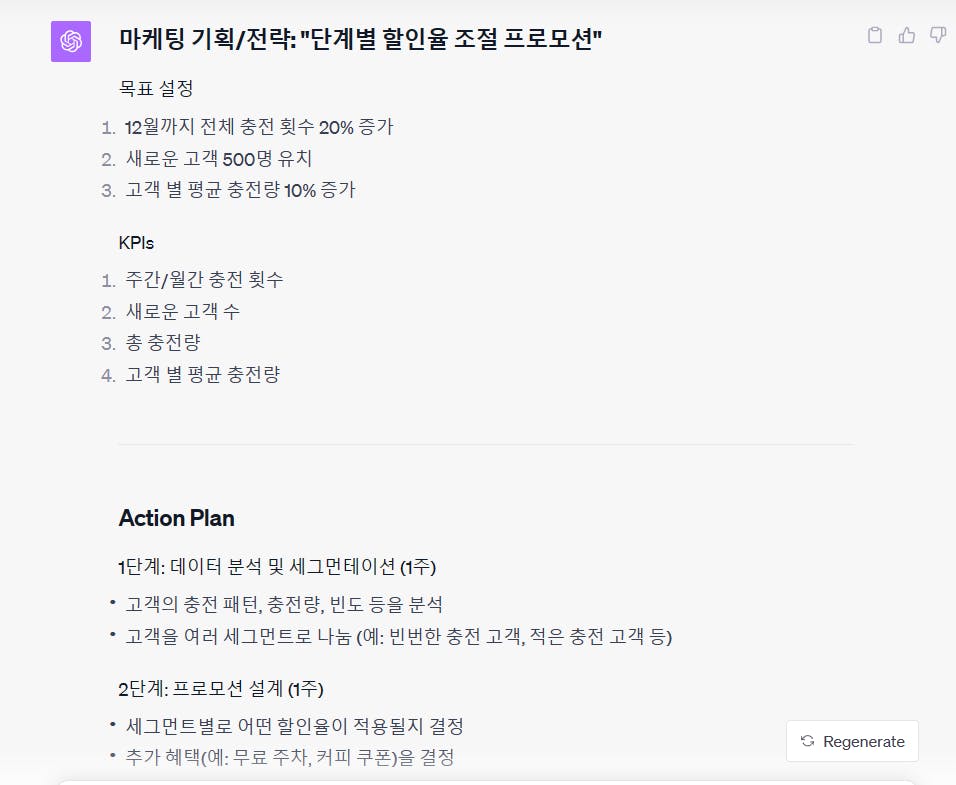Click the "1단계: 데이터 분석 및 세그먼테이션" line
Screen dimensions: 956x785
277,567
